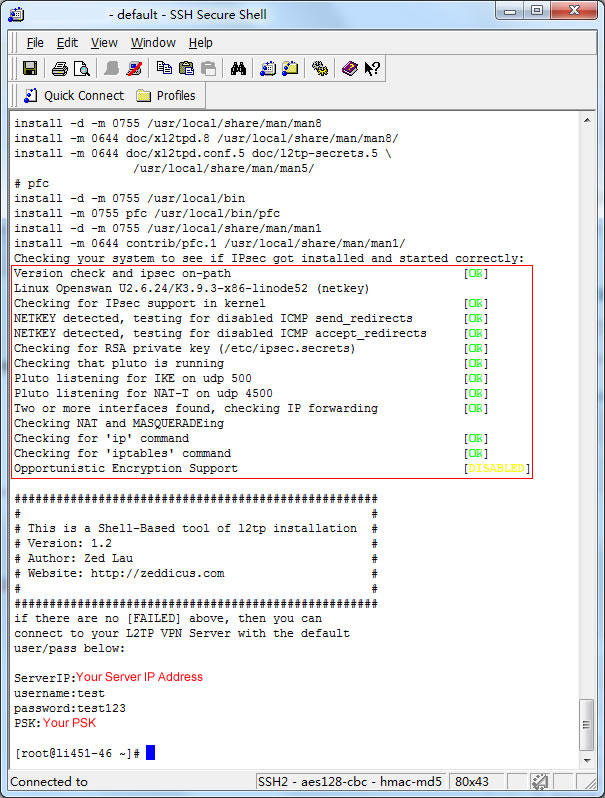Click the Save toolbar icon

[x=30, y=68]
